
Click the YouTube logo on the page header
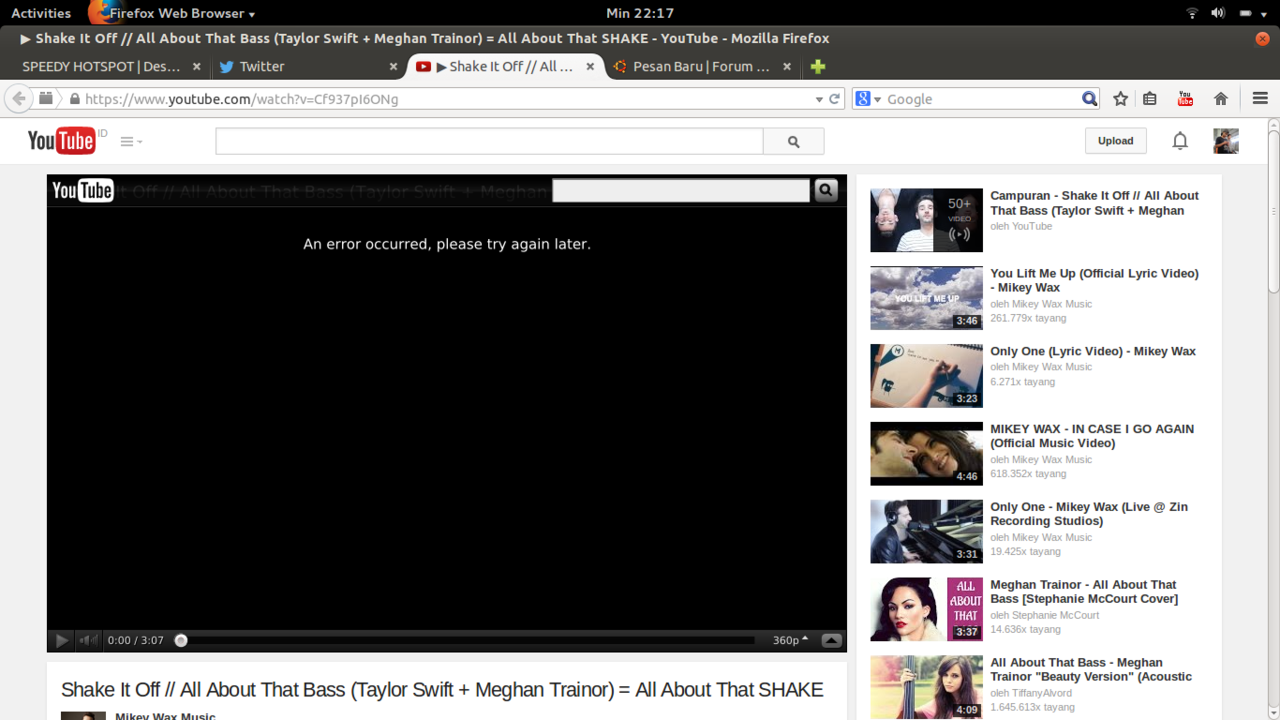[61, 141]
